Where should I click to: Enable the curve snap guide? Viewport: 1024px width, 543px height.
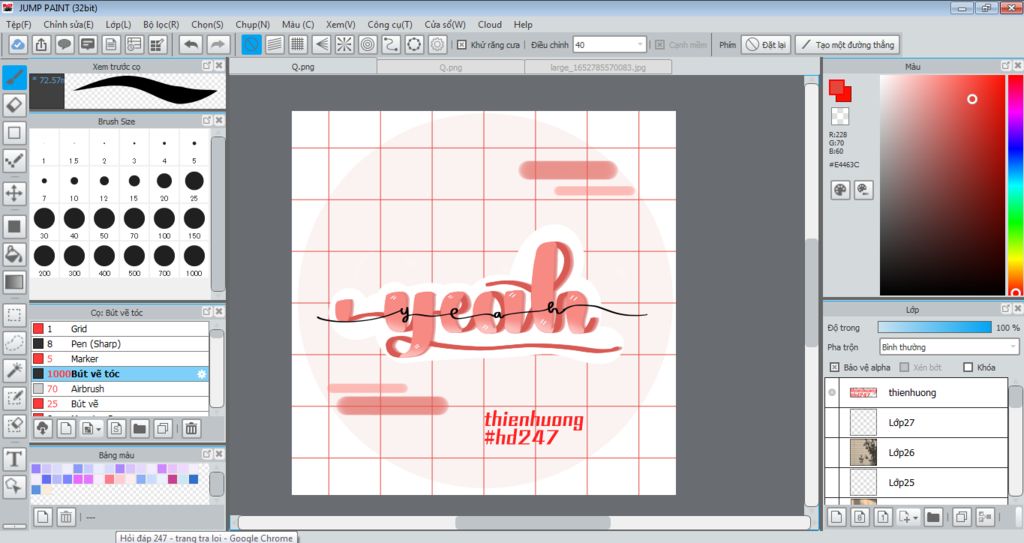pyautogui.click(x=391, y=44)
